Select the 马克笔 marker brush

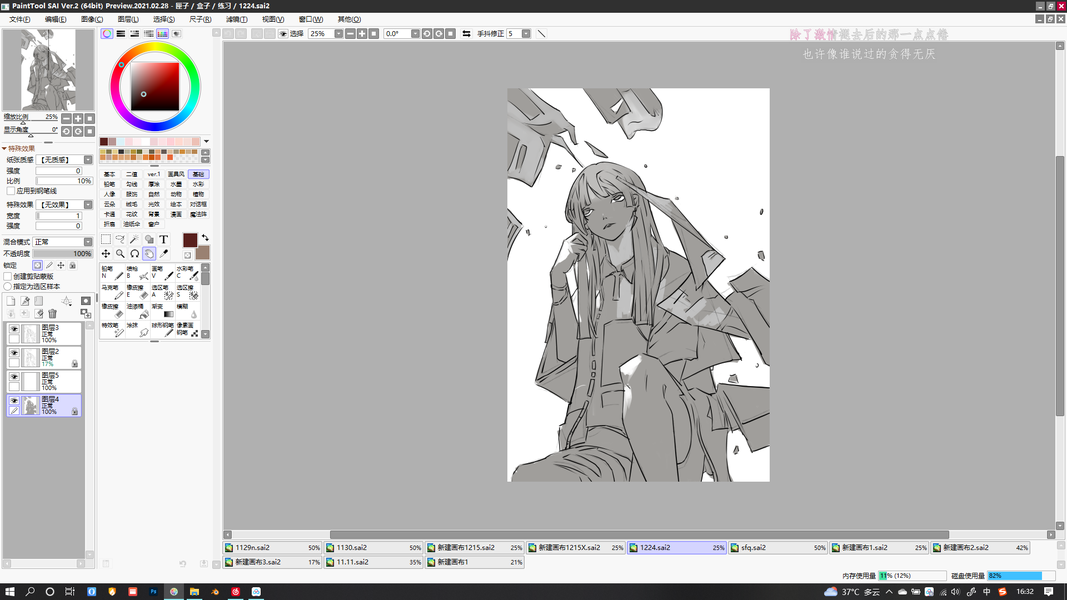[x=112, y=292]
